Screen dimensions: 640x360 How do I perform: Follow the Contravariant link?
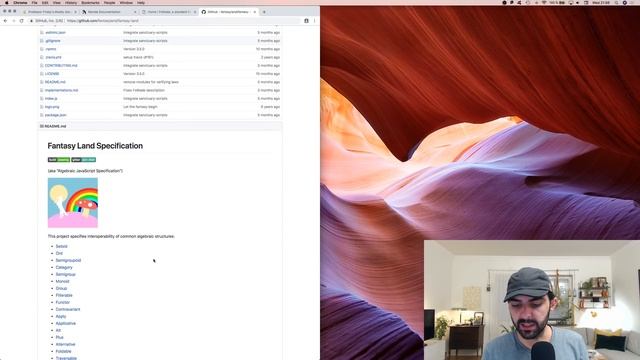click(68, 309)
